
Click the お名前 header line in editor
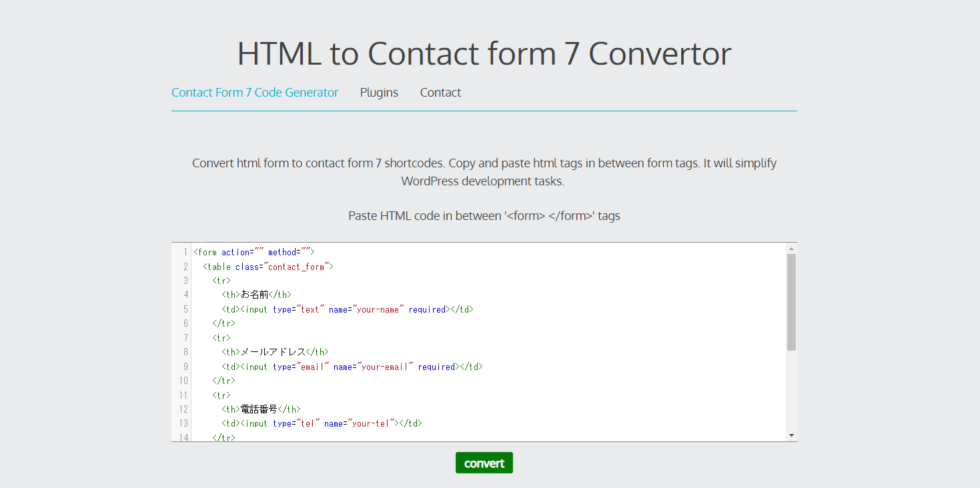(x=256, y=295)
